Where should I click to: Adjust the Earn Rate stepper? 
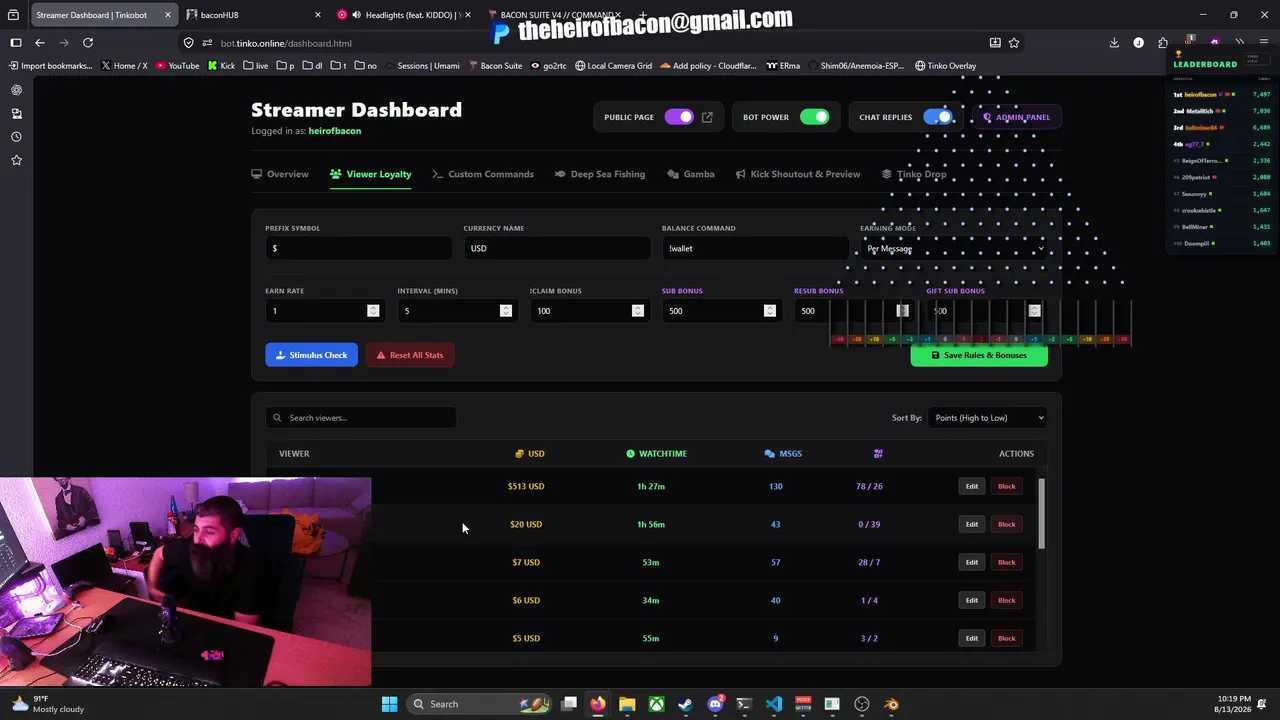[373, 311]
